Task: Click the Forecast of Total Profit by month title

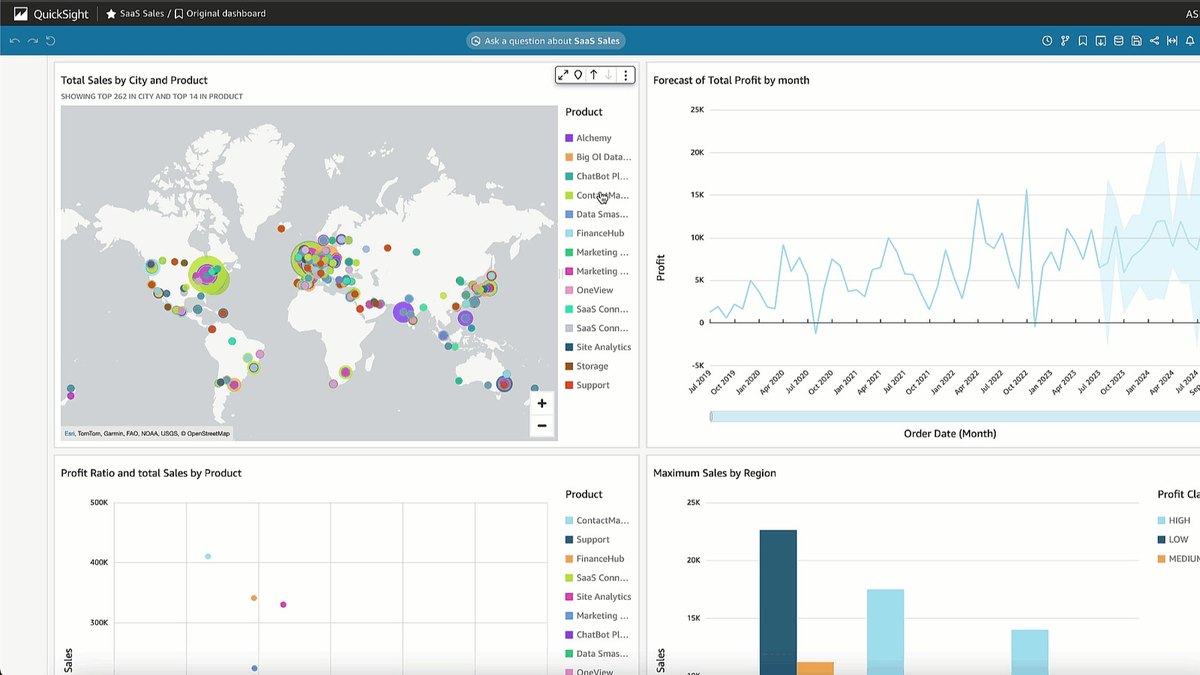Action: point(731,80)
